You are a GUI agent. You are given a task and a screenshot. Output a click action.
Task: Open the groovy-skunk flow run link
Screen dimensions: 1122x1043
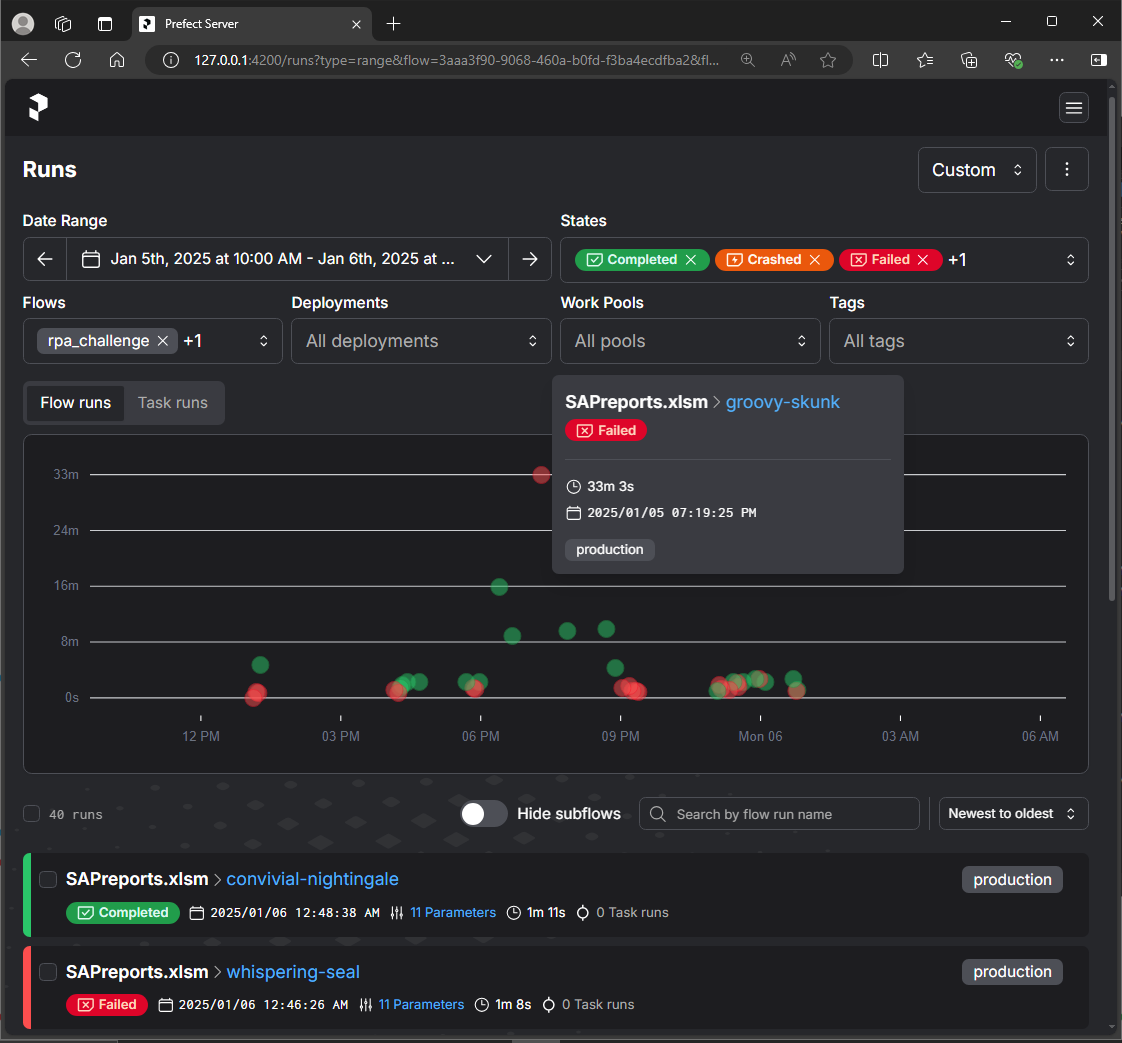(783, 401)
